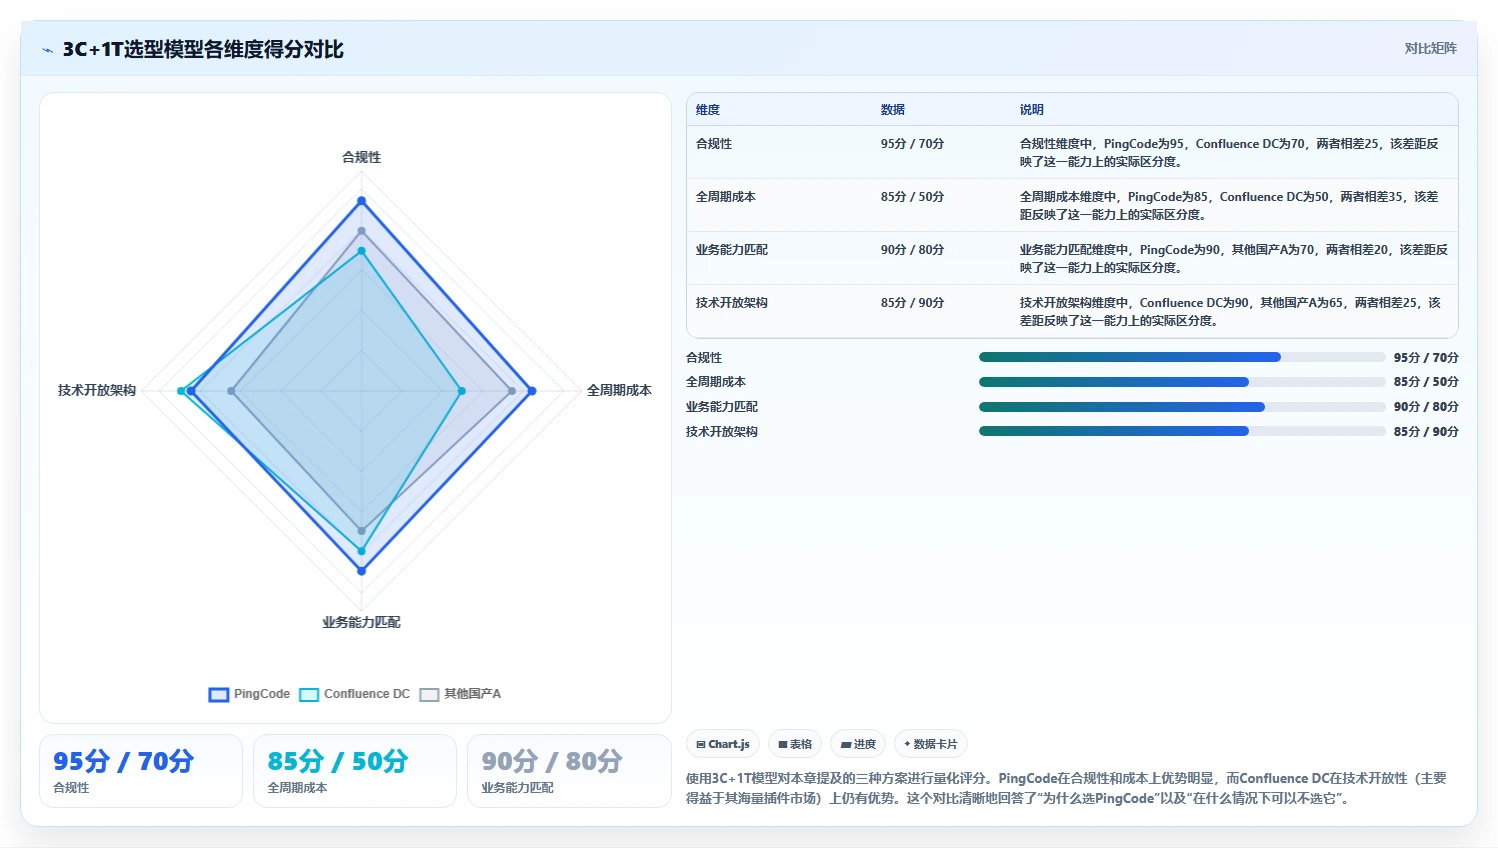Image resolution: width=1498 pixels, height=848 pixels.
Task: Click the 业务能力匹配 row description text
Action: [1233, 259]
